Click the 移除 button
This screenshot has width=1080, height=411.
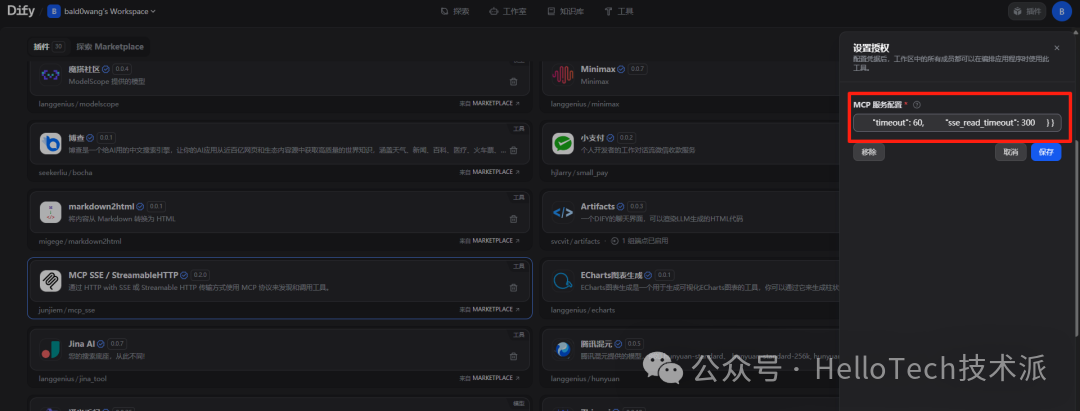[x=869, y=153]
